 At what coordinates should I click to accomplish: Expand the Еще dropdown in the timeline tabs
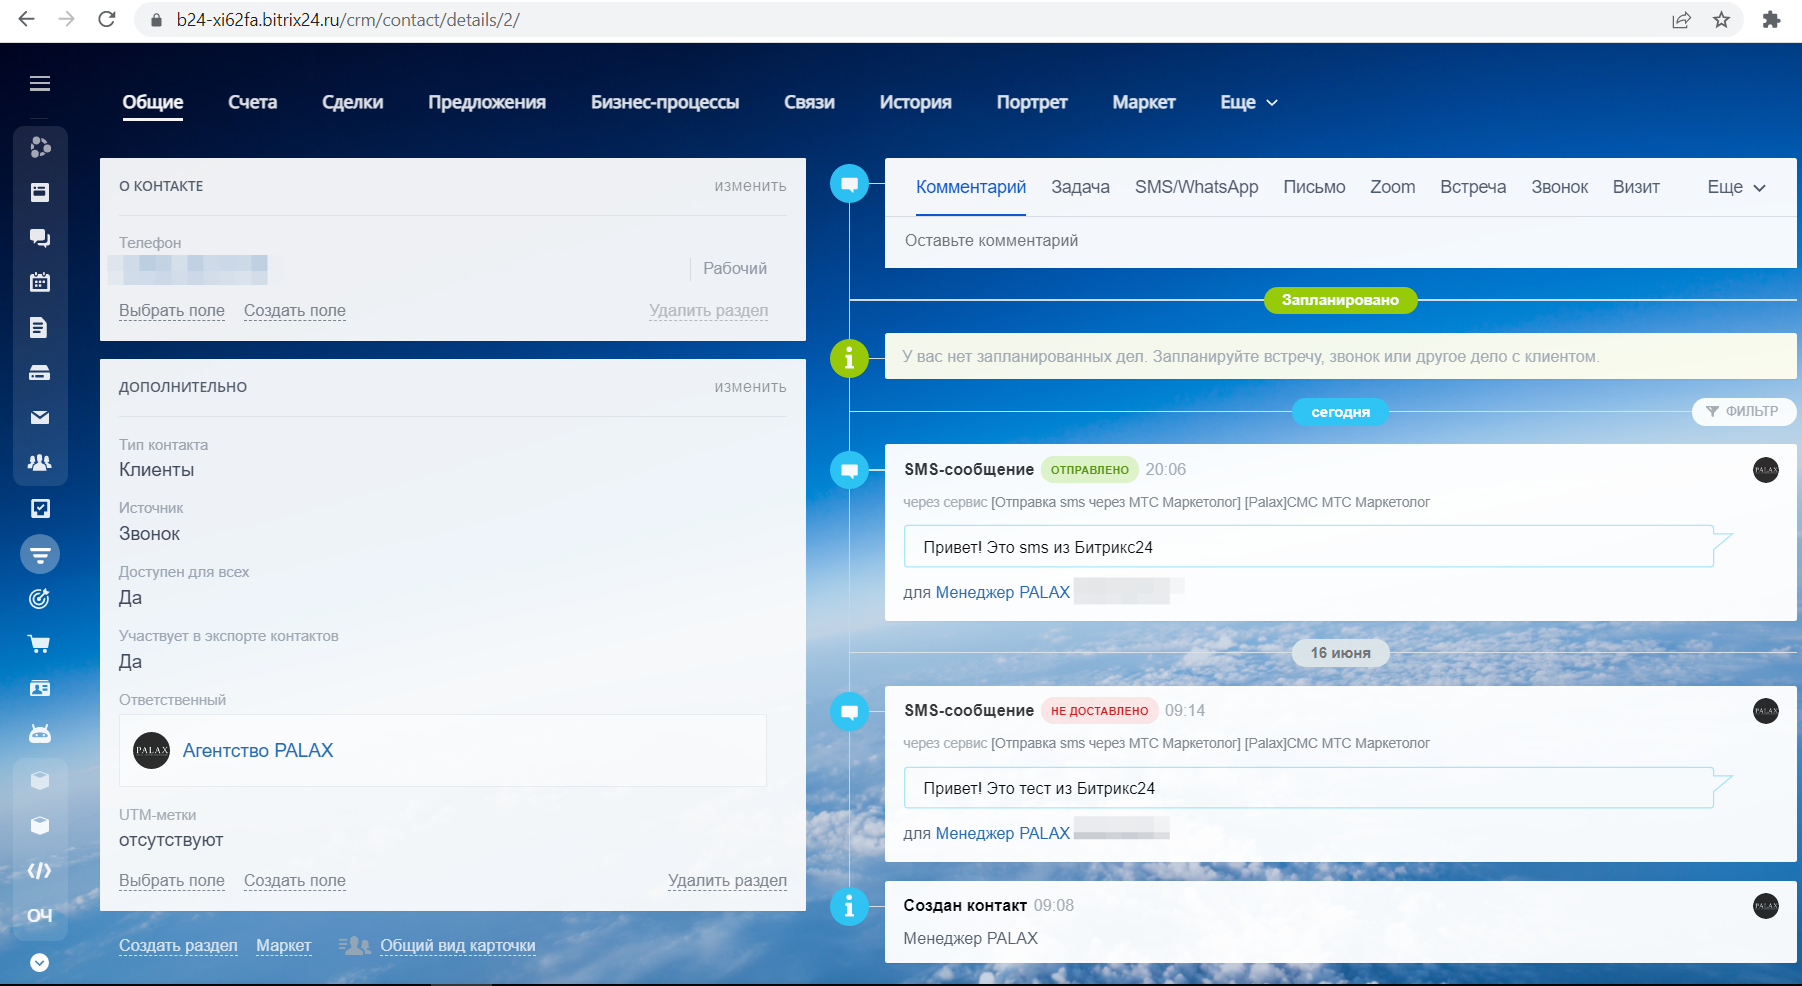(1736, 187)
